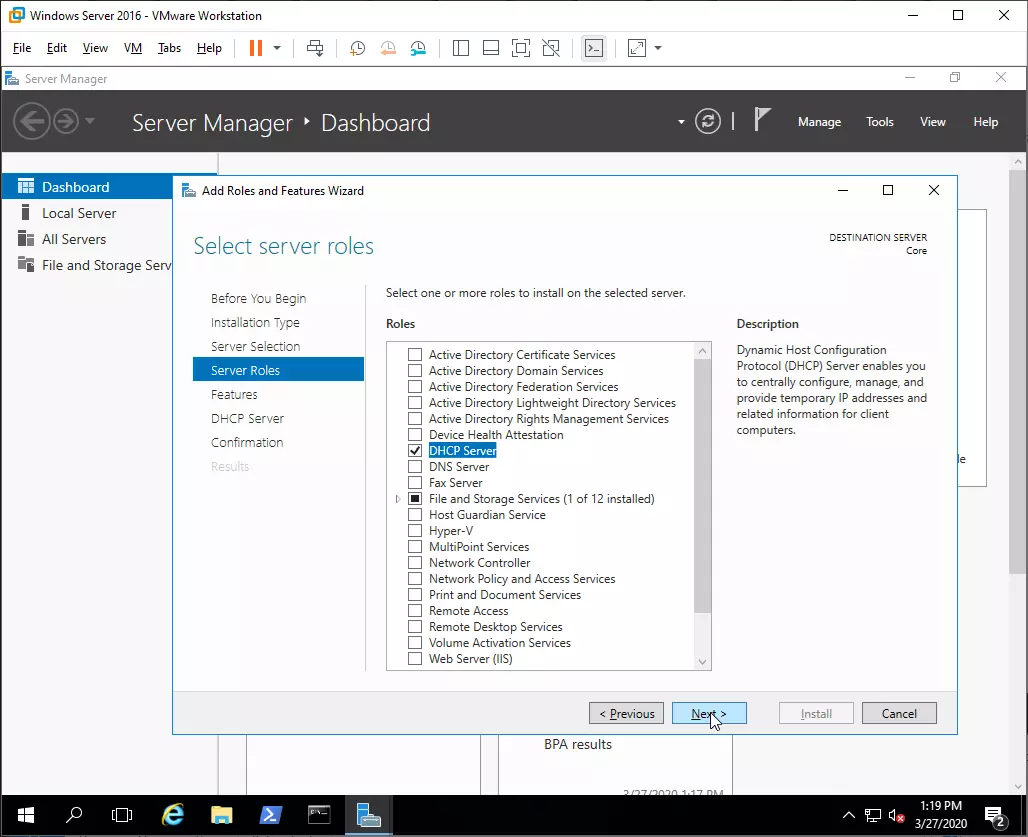The image size is (1028, 837).
Task: Open the VMware File menu
Action: (x=22, y=48)
